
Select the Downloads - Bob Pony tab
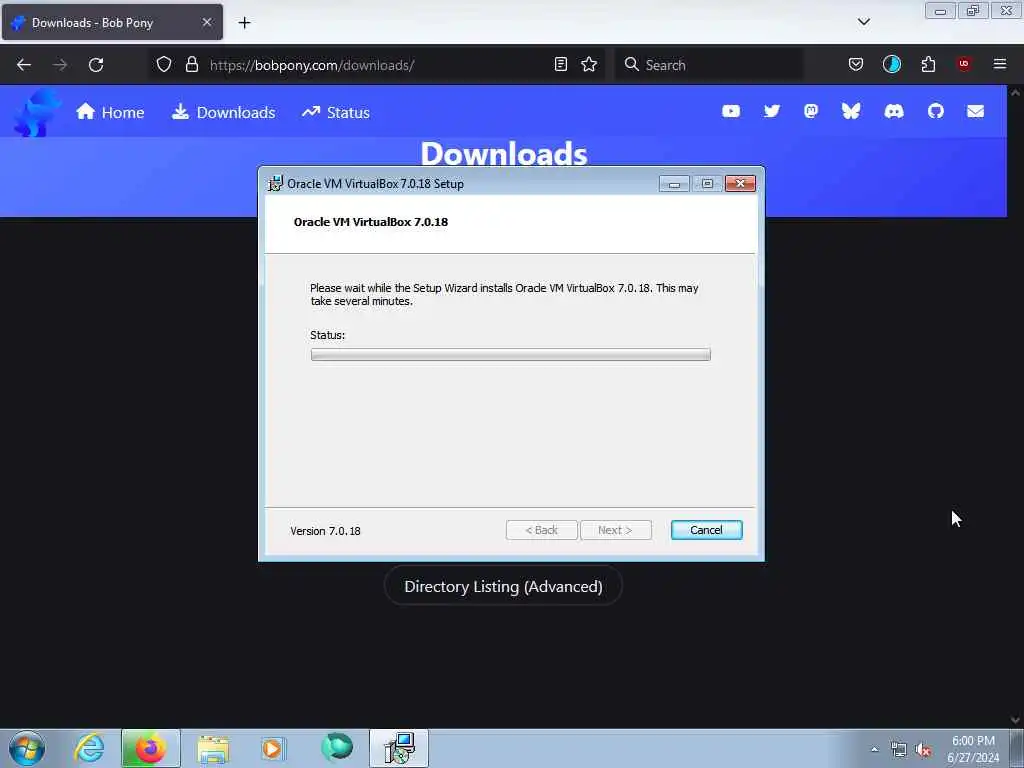coord(112,22)
